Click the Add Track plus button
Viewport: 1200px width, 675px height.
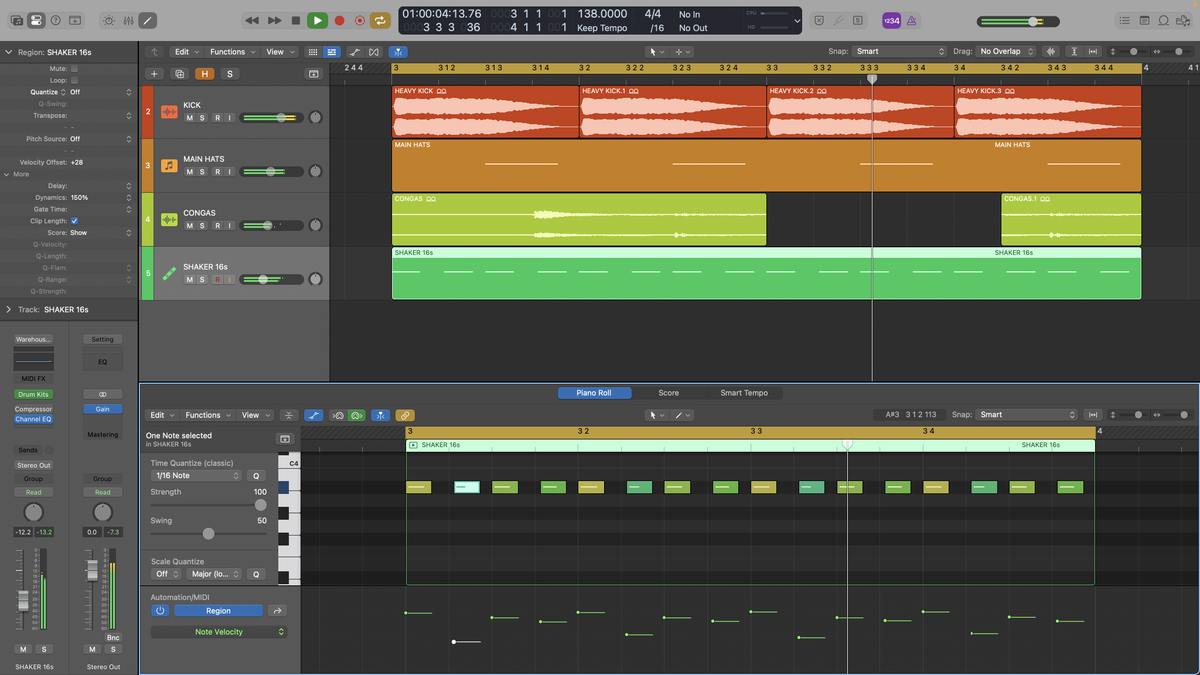point(154,74)
